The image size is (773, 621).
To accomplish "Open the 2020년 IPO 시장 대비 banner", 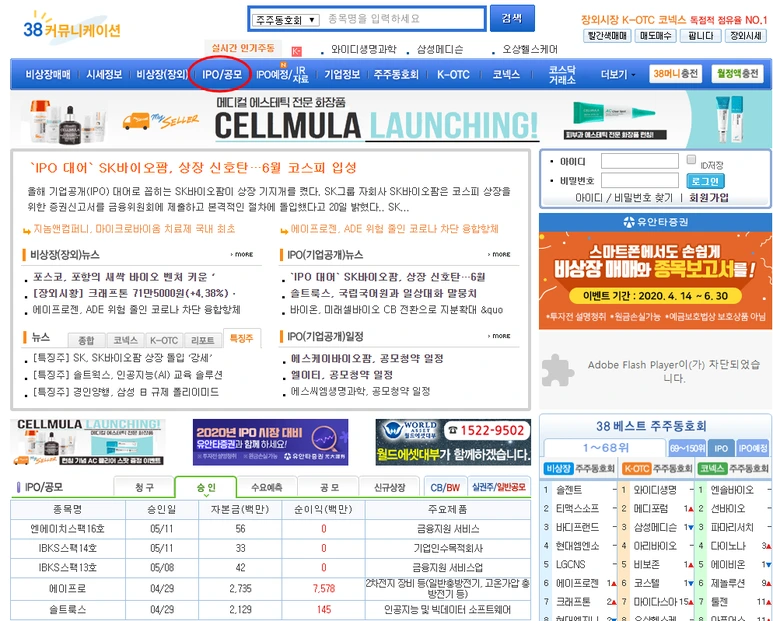I will coord(270,442).
